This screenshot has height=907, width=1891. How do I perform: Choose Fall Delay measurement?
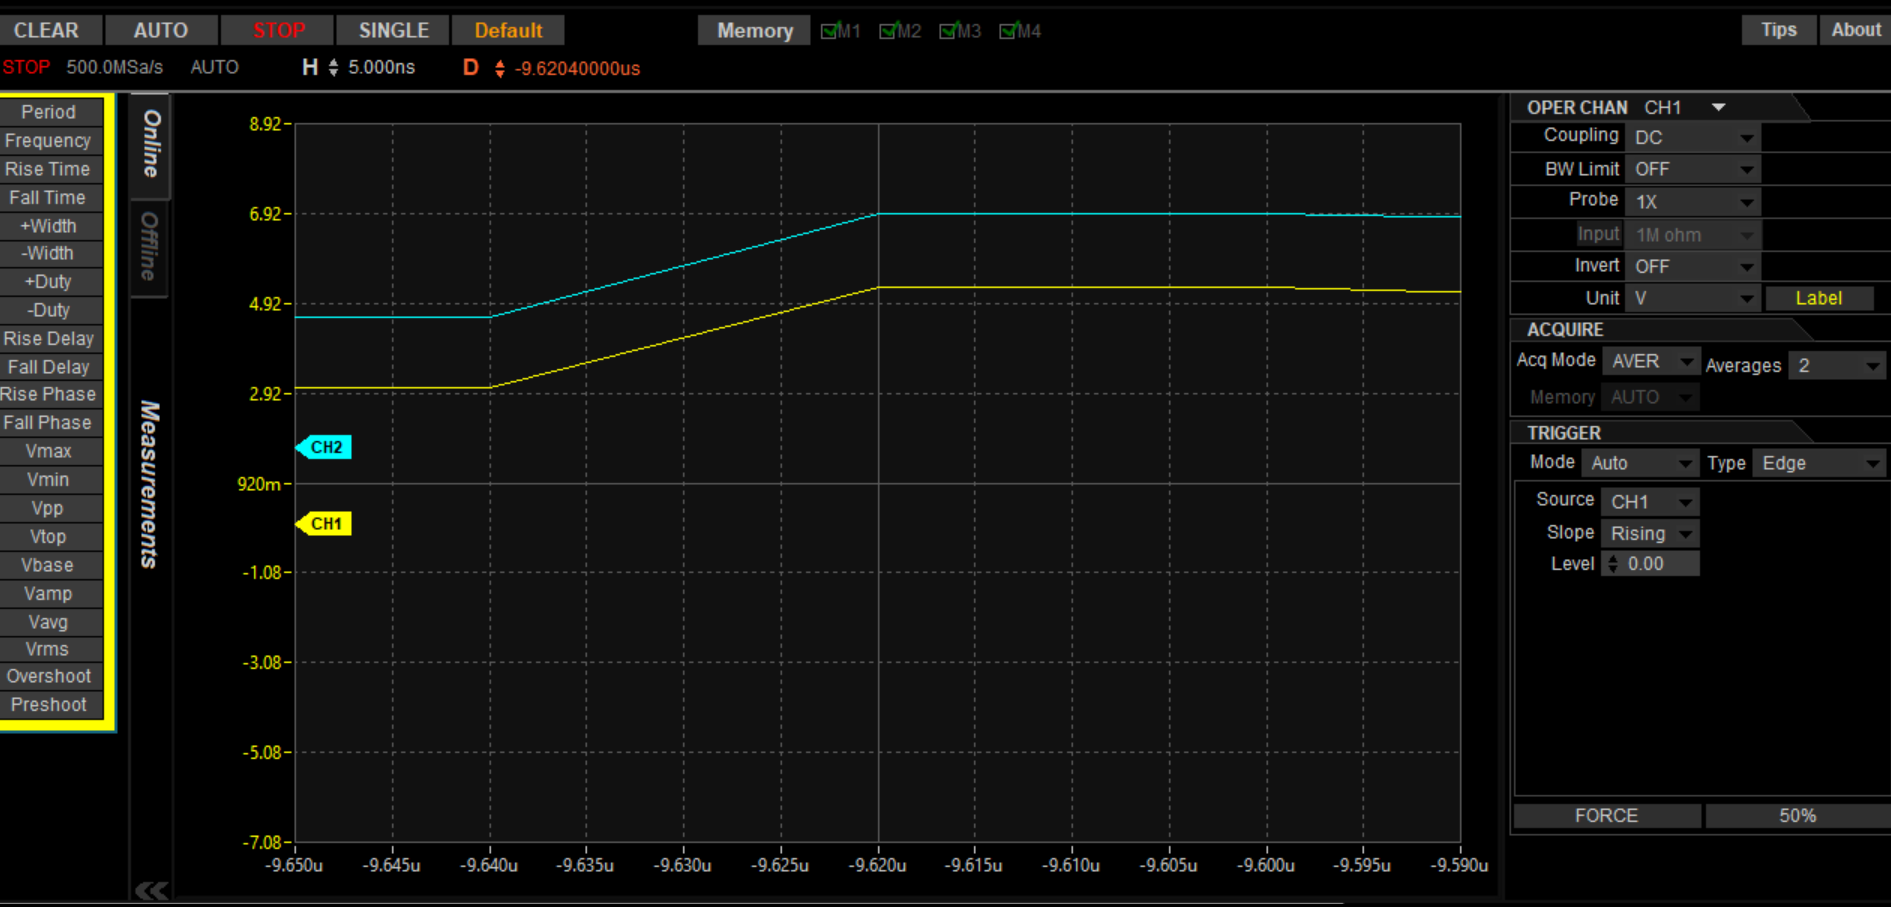point(51,367)
